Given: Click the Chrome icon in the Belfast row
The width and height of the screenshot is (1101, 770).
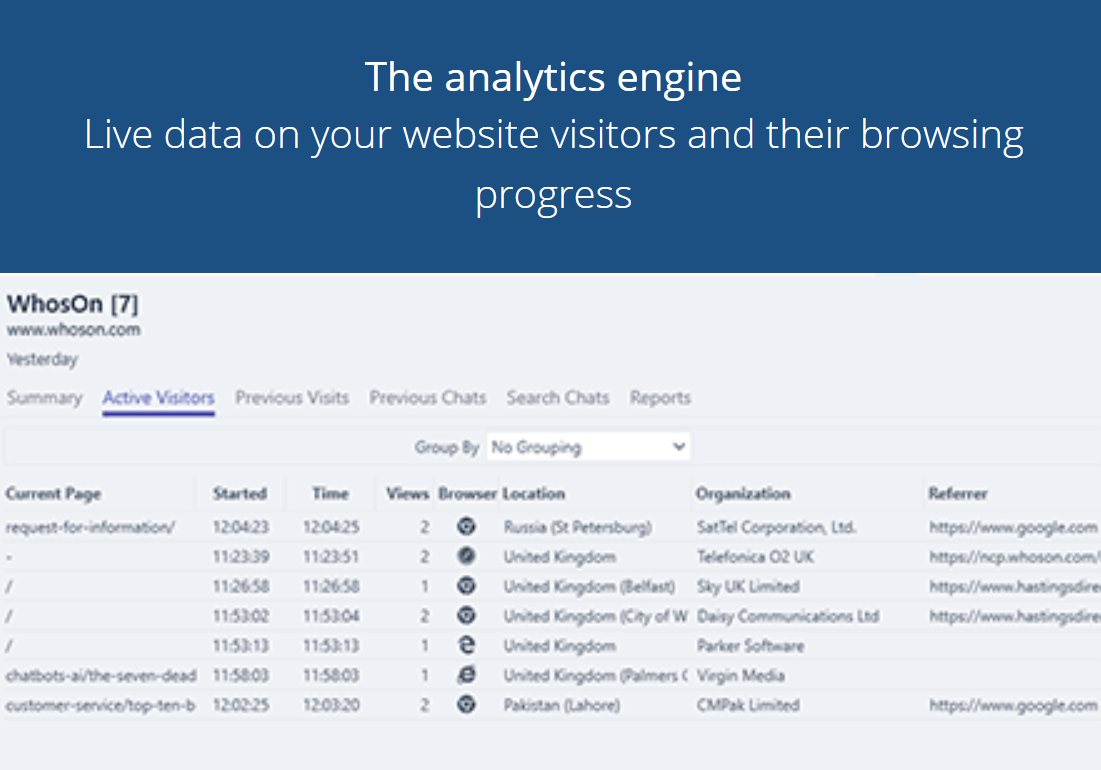Looking at the screenshot, I should (x=466, y=586).
